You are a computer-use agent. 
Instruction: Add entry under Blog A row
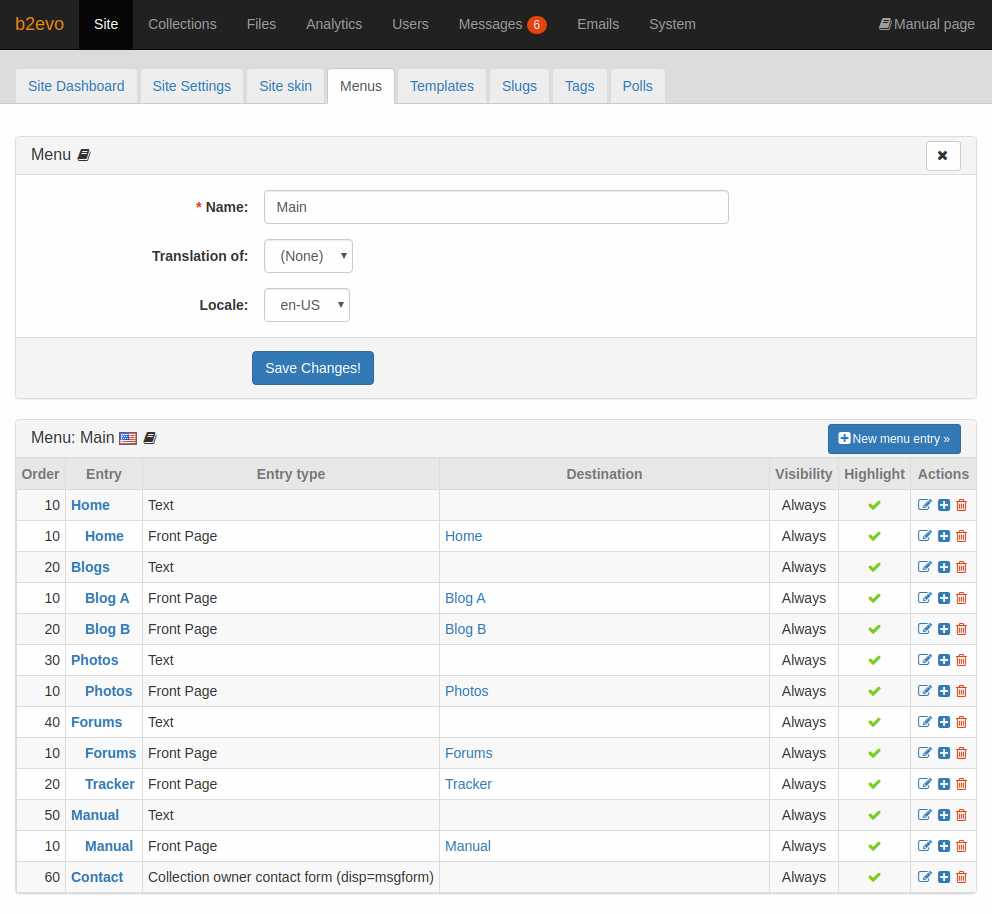(944, 598)
